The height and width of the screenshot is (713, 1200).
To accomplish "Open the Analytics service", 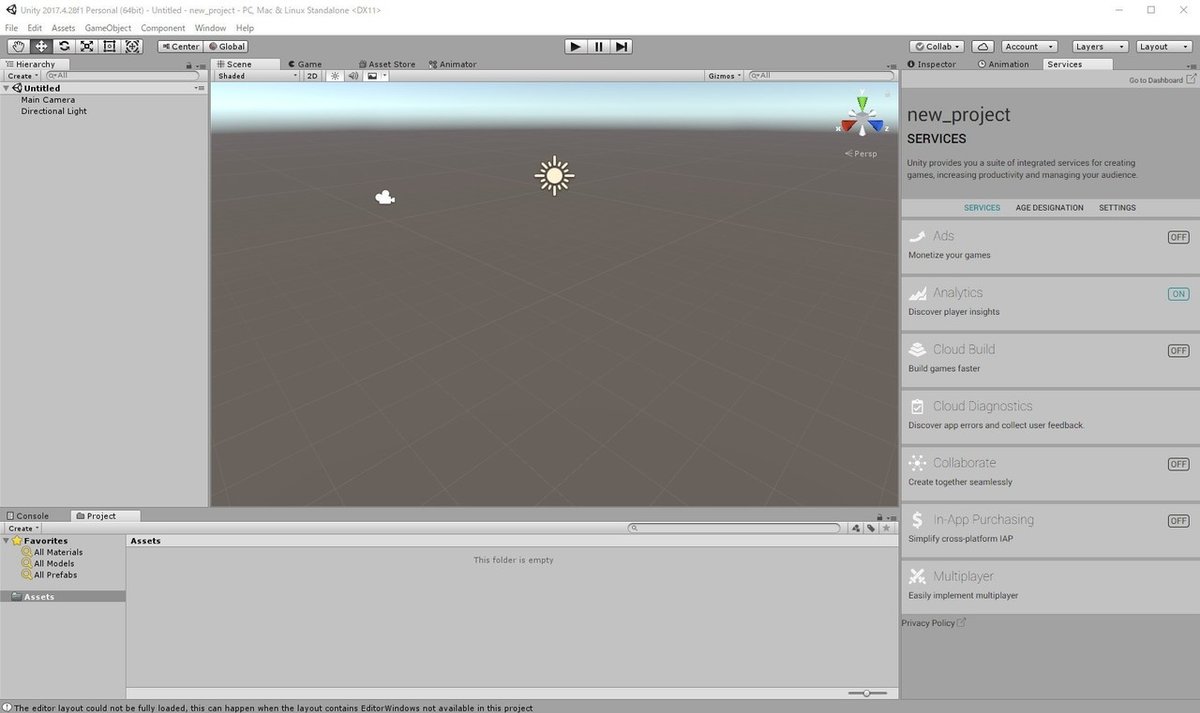I will [x=1050, y=303].
